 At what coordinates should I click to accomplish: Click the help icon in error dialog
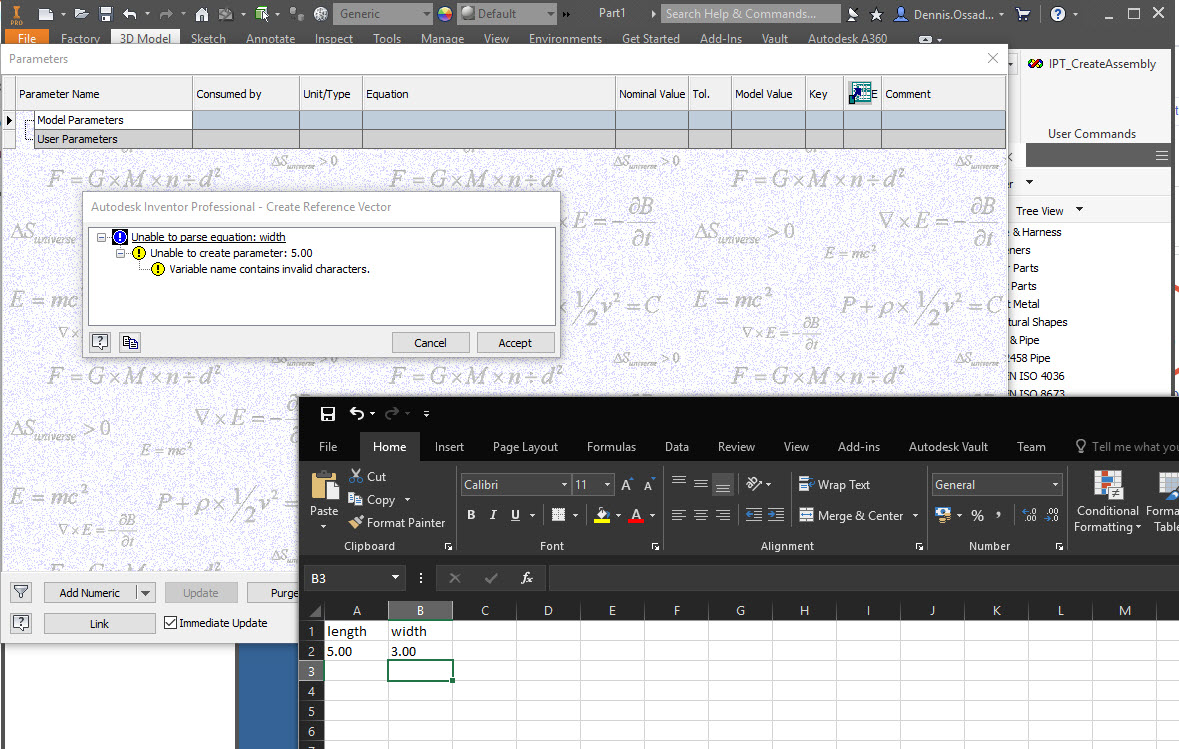click(100, 343)
